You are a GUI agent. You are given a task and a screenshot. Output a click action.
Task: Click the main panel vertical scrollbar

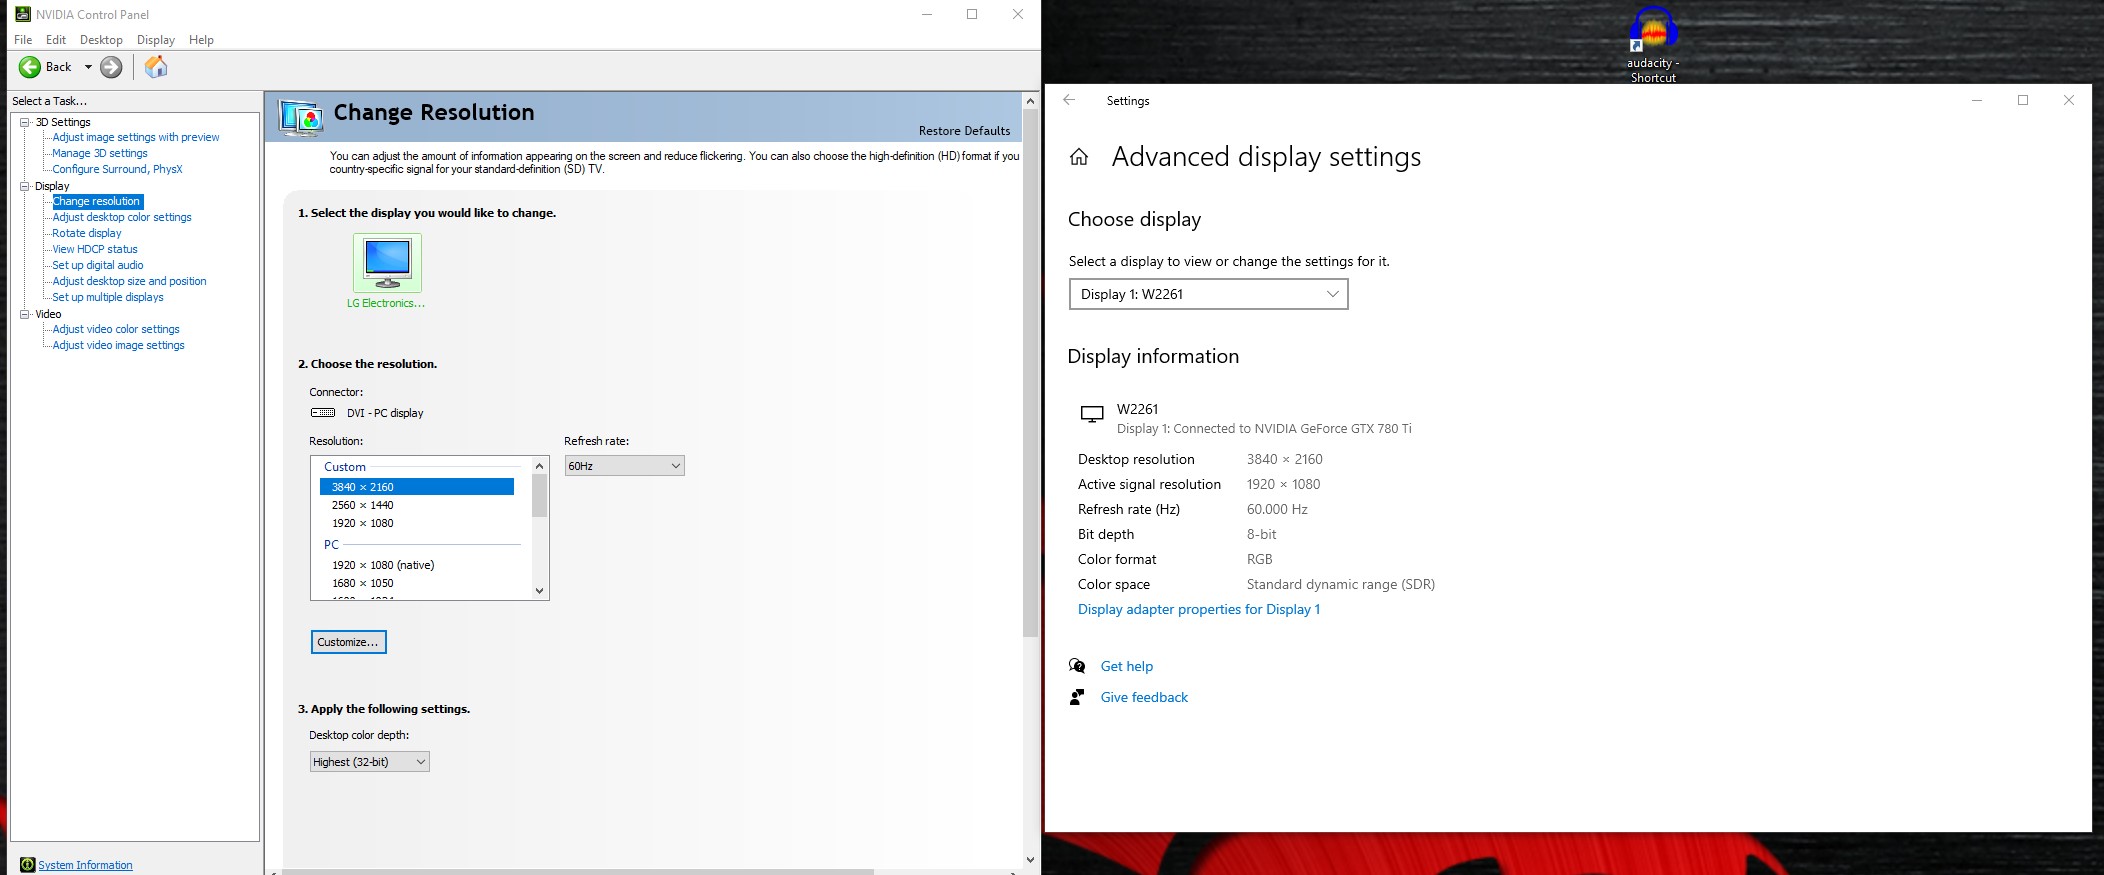[x=1030, y=373]
